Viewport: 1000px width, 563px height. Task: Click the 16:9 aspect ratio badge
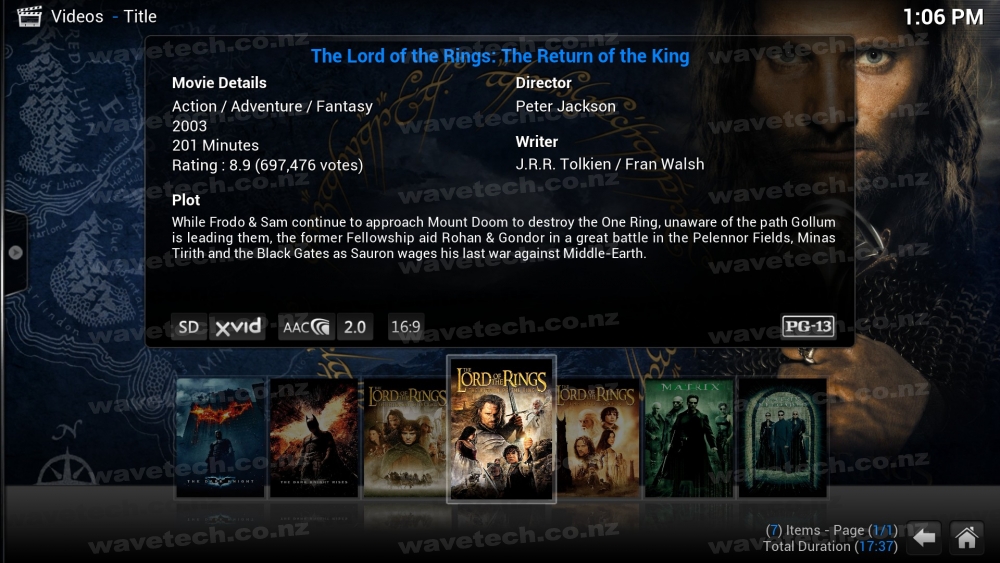[406, 327]
